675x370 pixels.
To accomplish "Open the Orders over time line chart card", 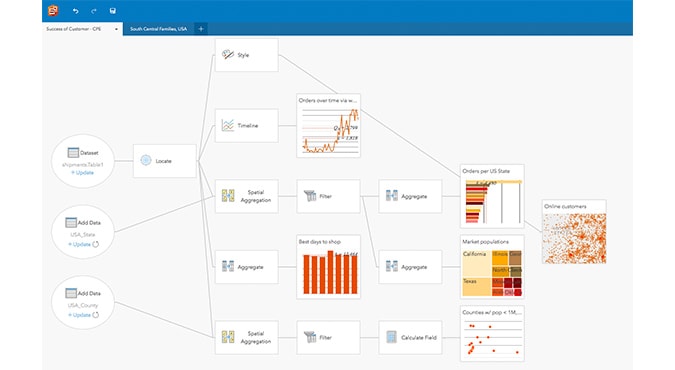I will coord(328,125).
